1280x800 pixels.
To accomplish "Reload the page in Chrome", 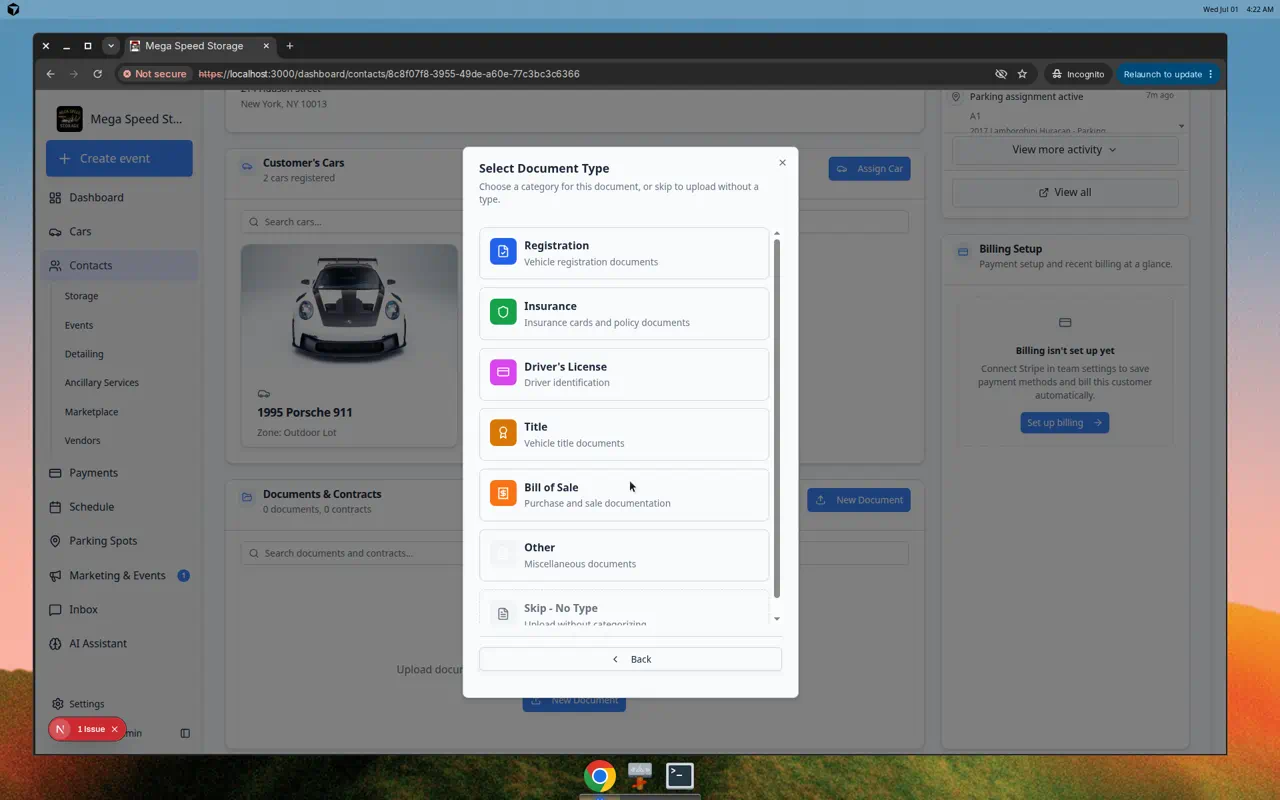I will (97, 74).
